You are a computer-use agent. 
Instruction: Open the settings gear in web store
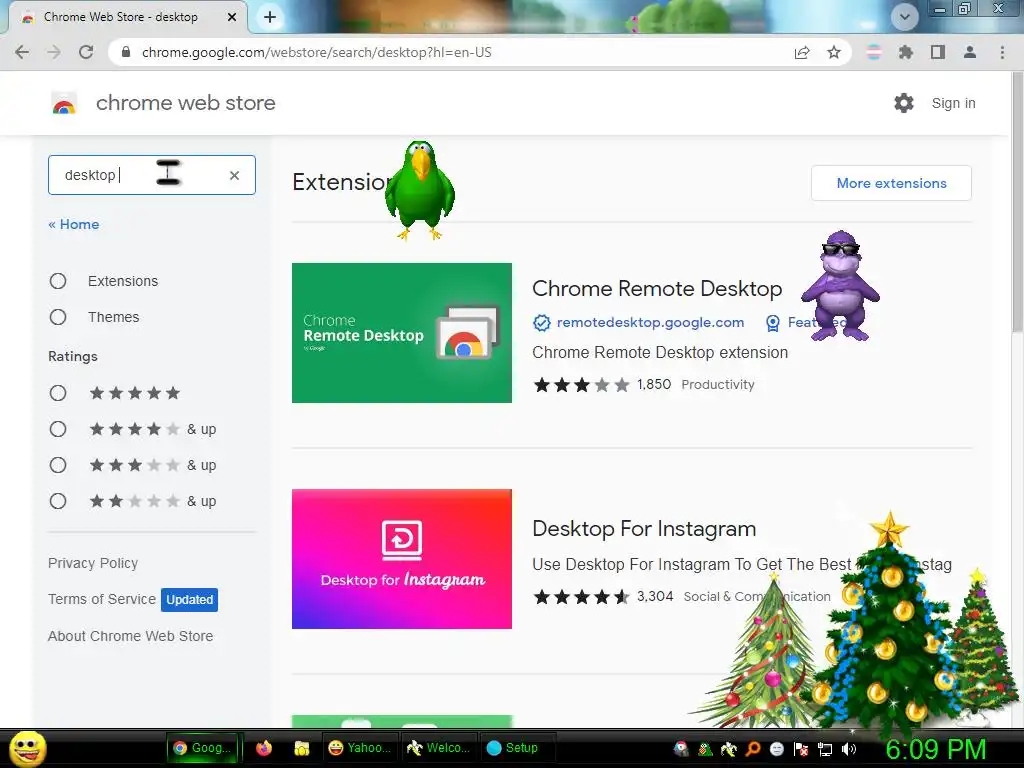click(x=904, y=103)
